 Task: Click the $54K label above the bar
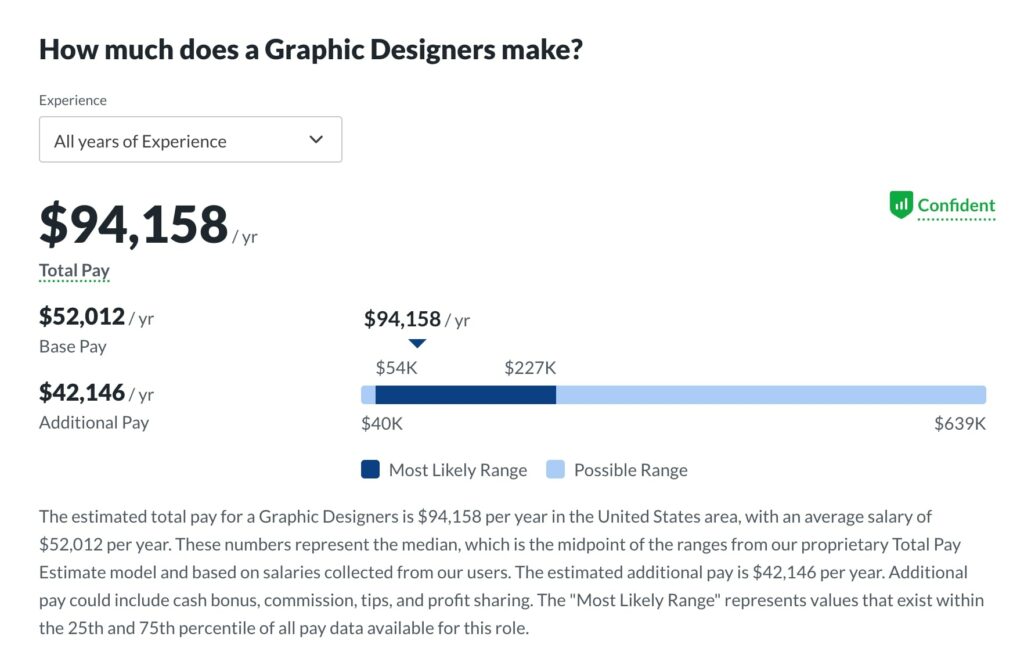(x=396, y=367)
